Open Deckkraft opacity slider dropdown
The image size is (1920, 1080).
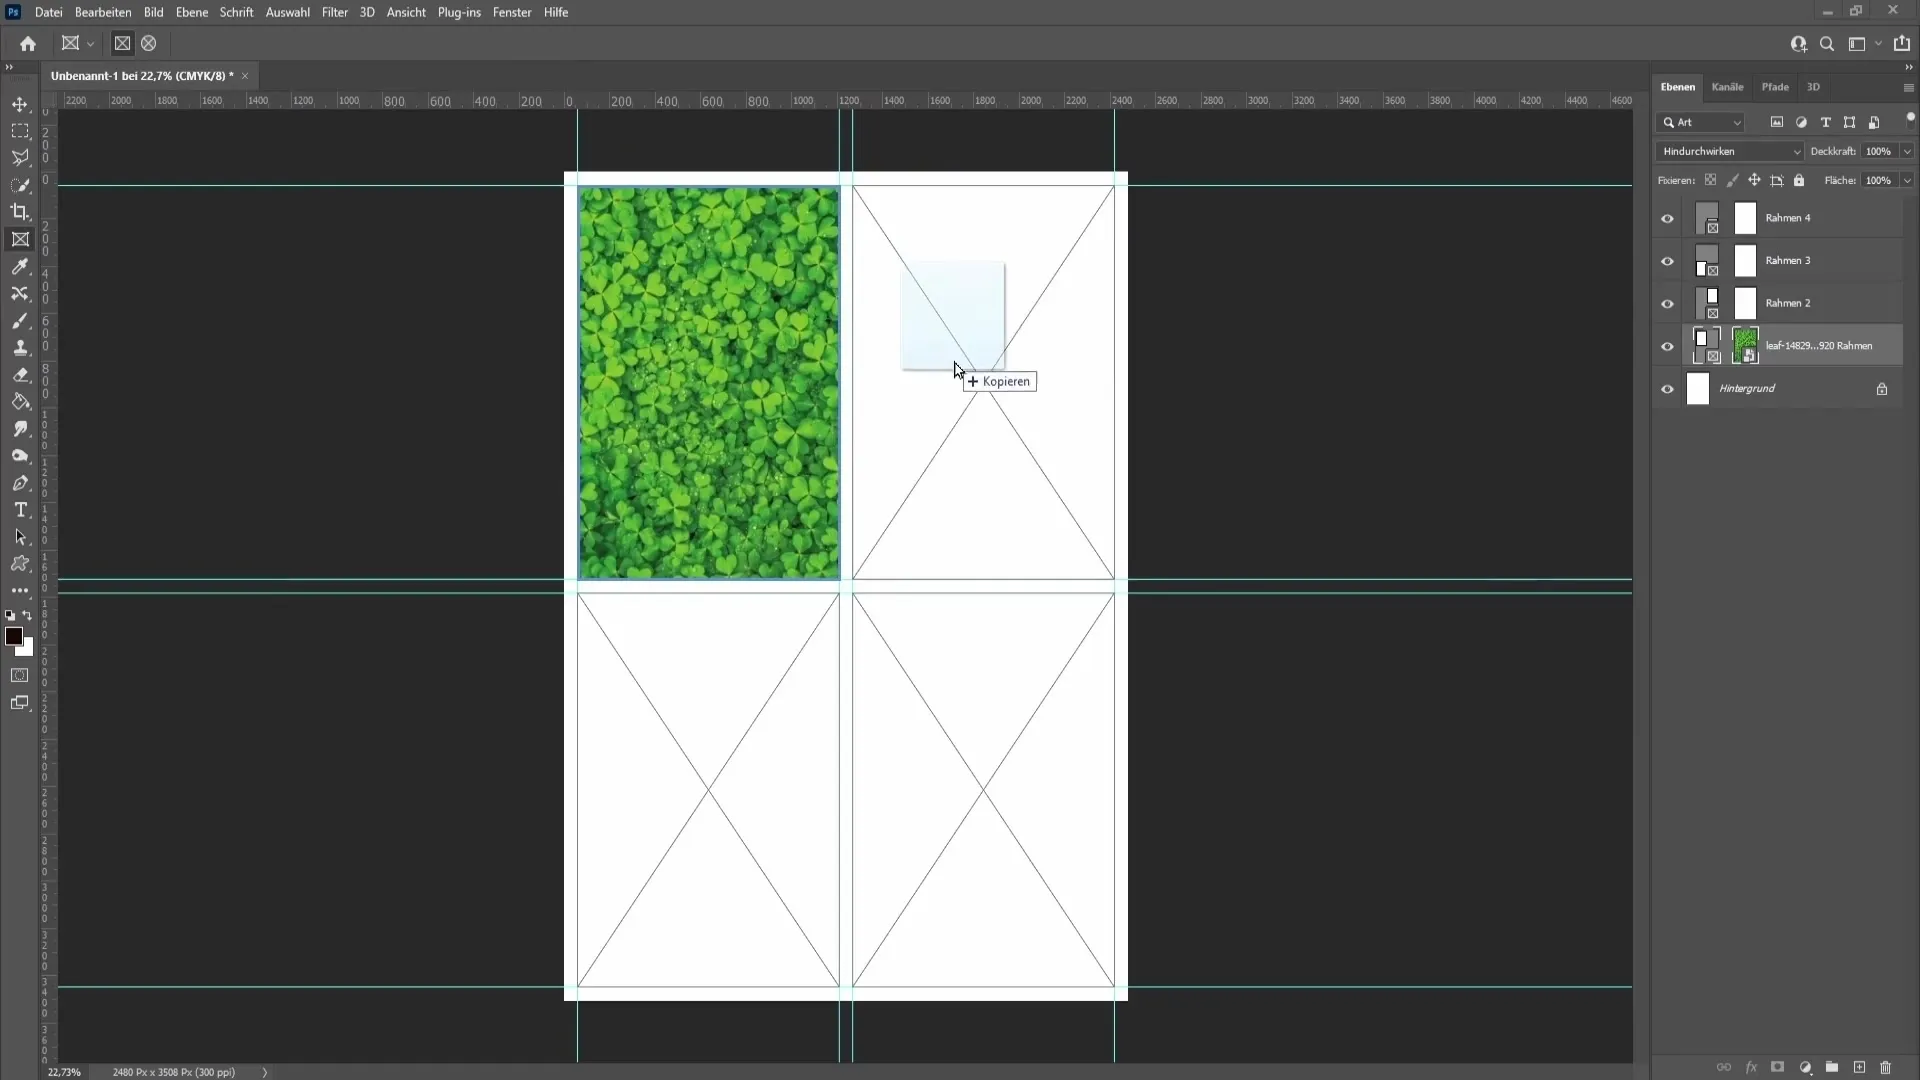click(x=1907, y=151)
